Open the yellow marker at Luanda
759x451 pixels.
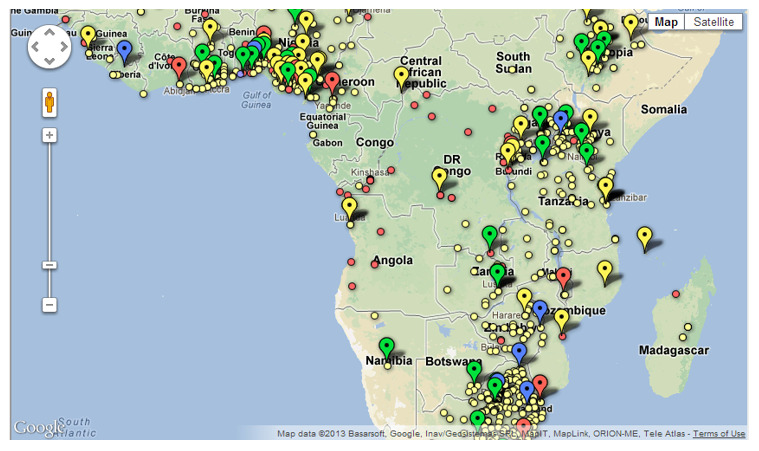pyautogui.click(x=349, y=207)
